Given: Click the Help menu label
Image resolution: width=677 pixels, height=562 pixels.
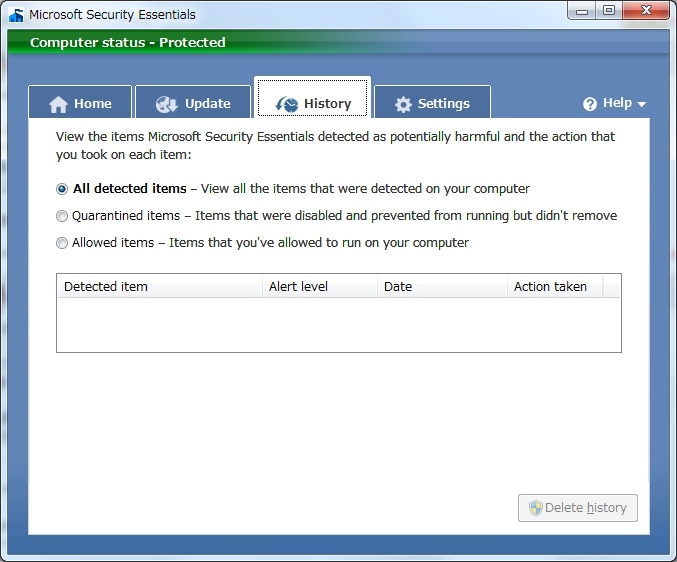Looking at the screenshot, I should pyautogui.click(x=617, y=103).
